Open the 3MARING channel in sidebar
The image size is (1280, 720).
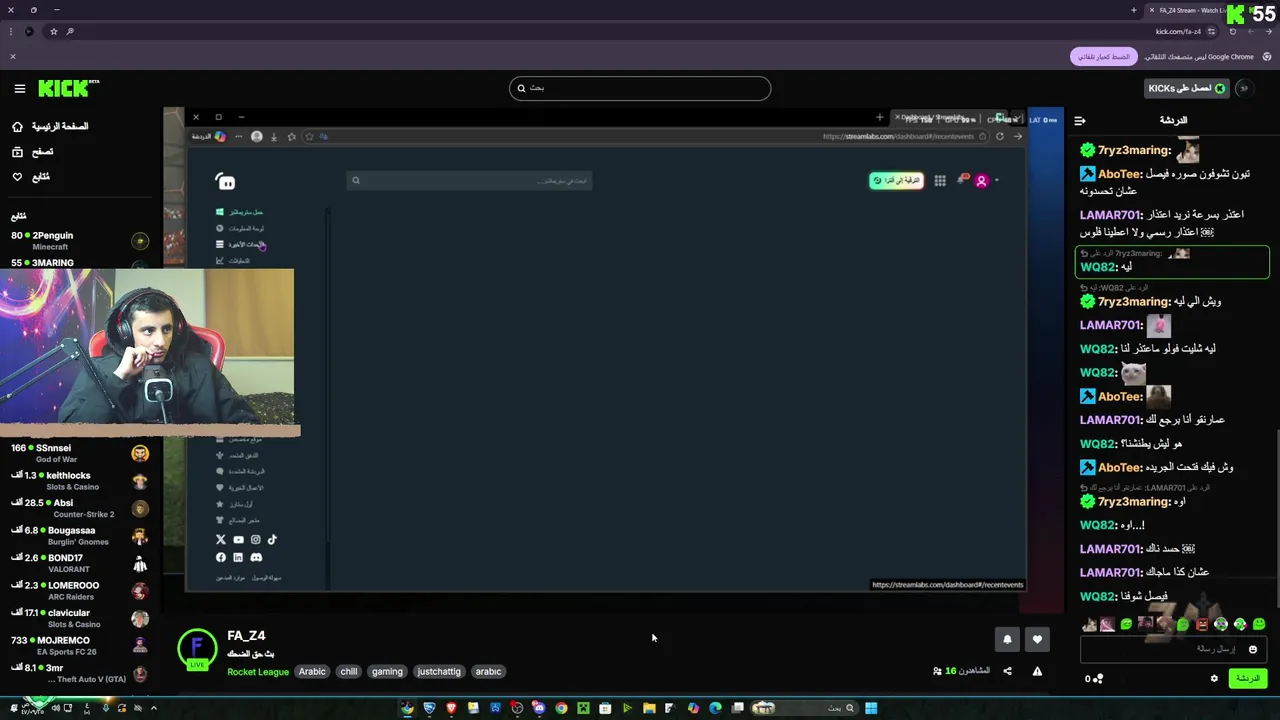78,263
